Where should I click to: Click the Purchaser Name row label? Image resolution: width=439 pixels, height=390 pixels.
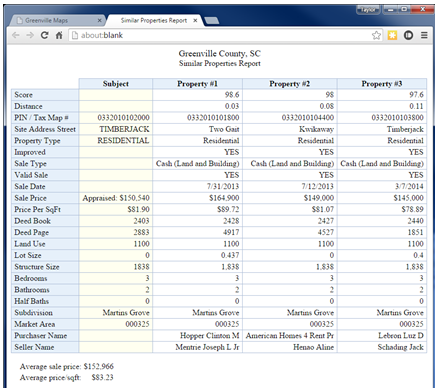(41, 336)
